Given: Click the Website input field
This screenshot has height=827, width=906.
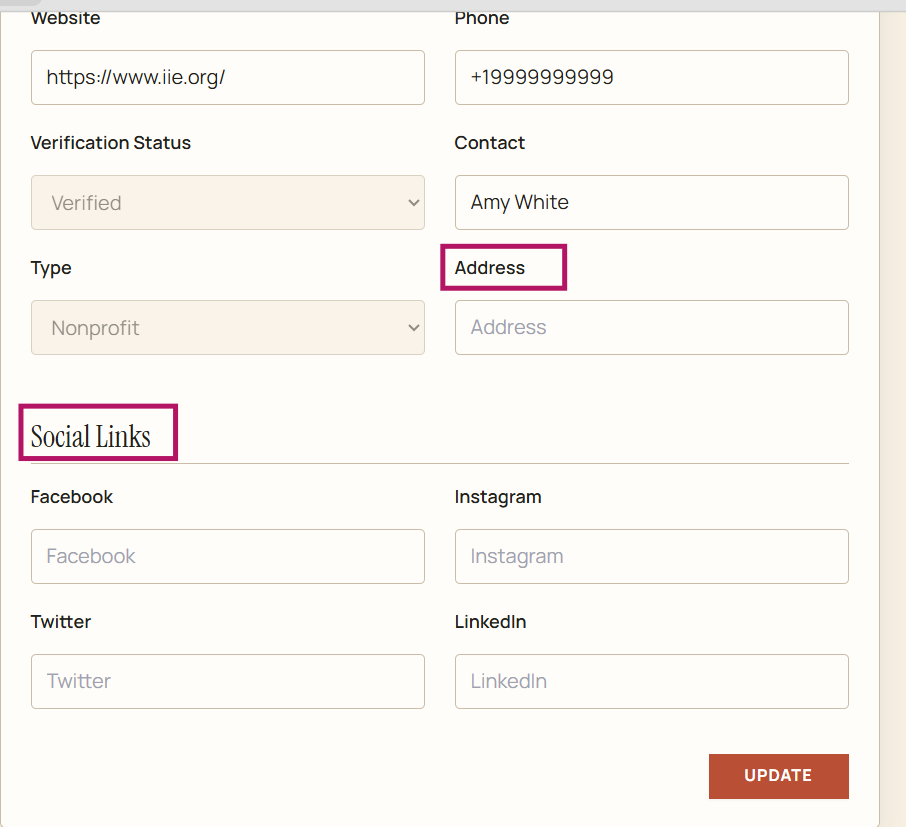Looking at the screenshot, I should pyautogui.click(x=228, y=77).
